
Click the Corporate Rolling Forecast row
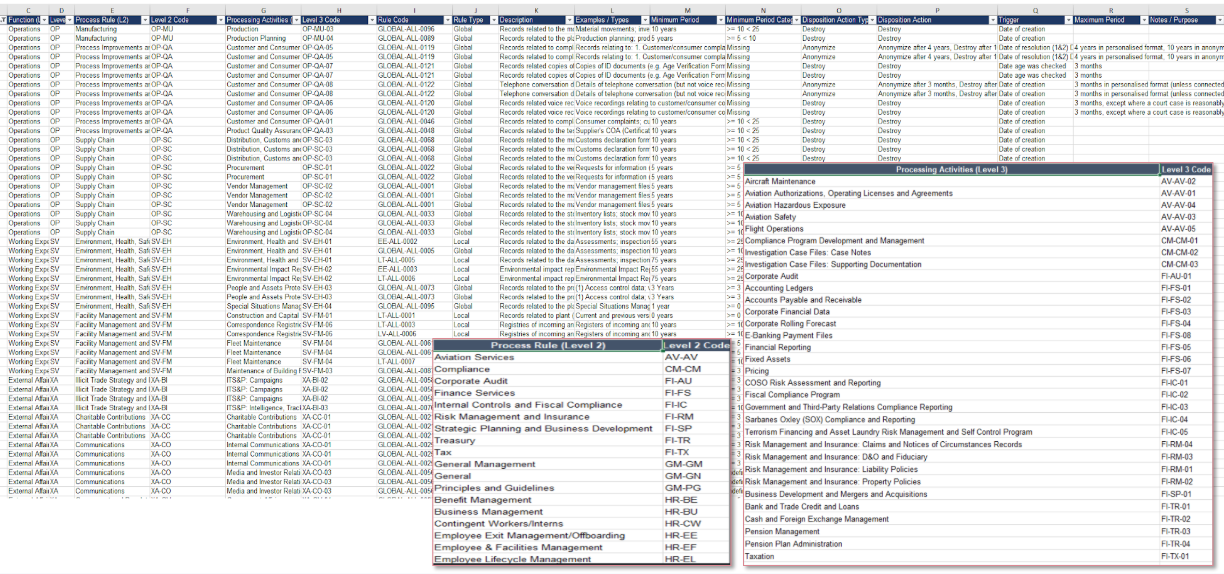coord(951,324)
